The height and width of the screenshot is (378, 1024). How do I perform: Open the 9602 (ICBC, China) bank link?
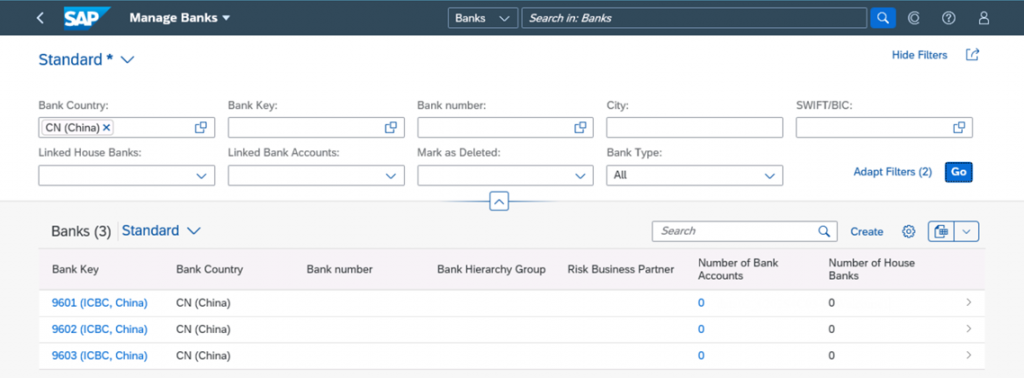(100, 330)
